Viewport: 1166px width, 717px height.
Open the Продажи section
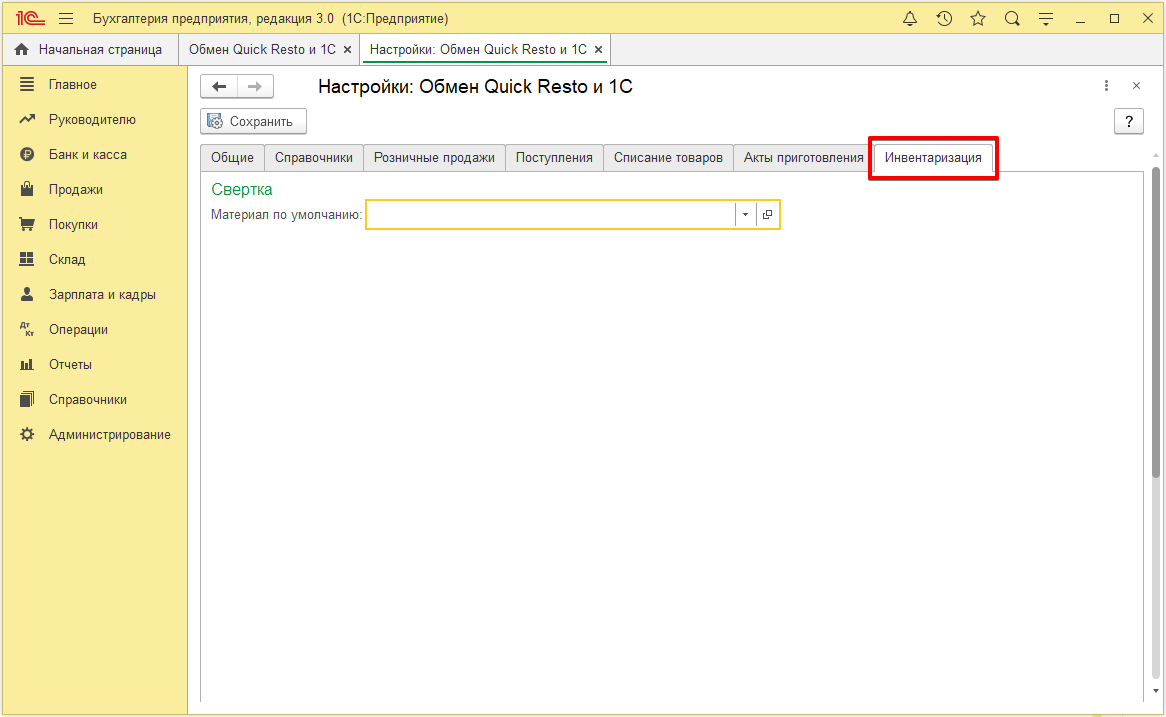76,190
